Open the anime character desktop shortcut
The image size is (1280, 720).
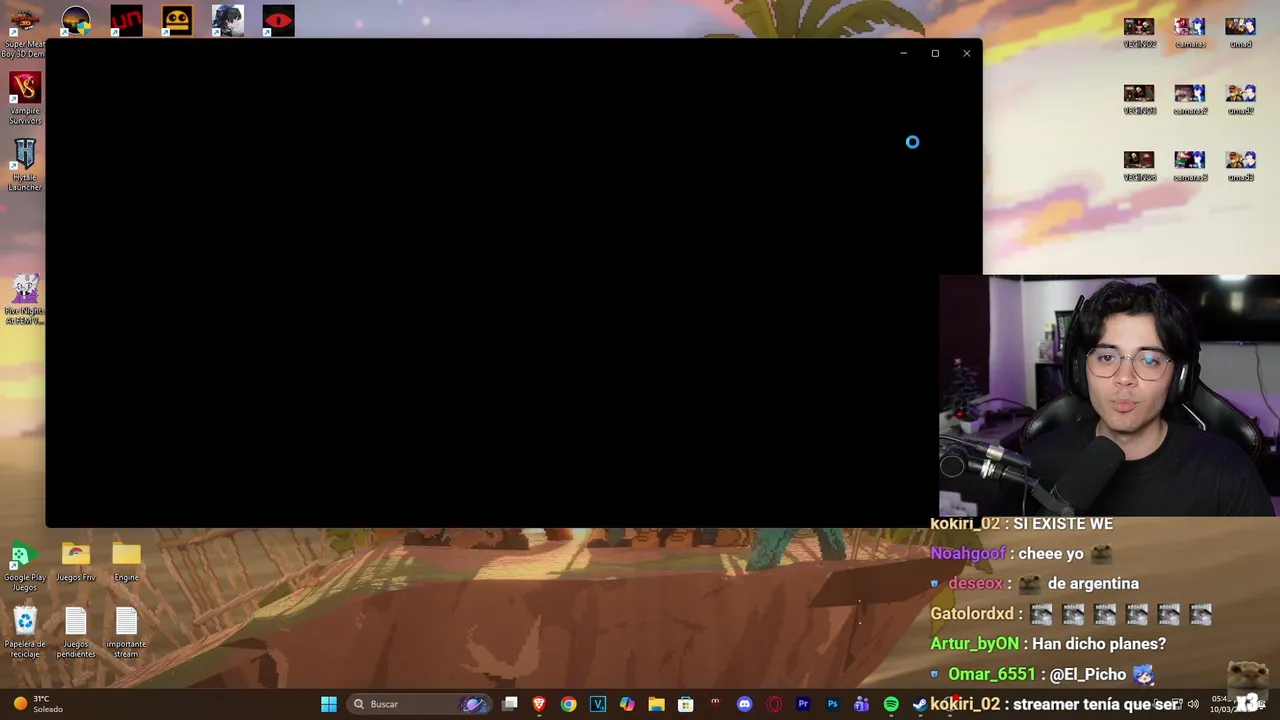(228, 21)
